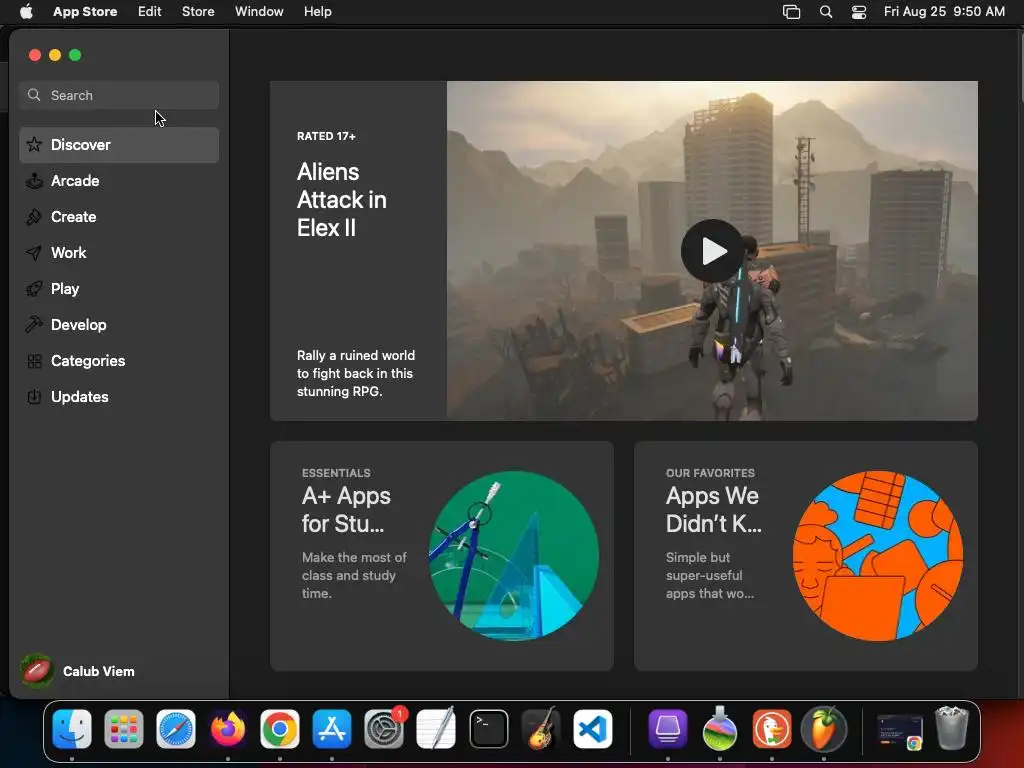Click the "RATED 17+" label
This screenshot has height=768, width=1024.
pos(326,136)
